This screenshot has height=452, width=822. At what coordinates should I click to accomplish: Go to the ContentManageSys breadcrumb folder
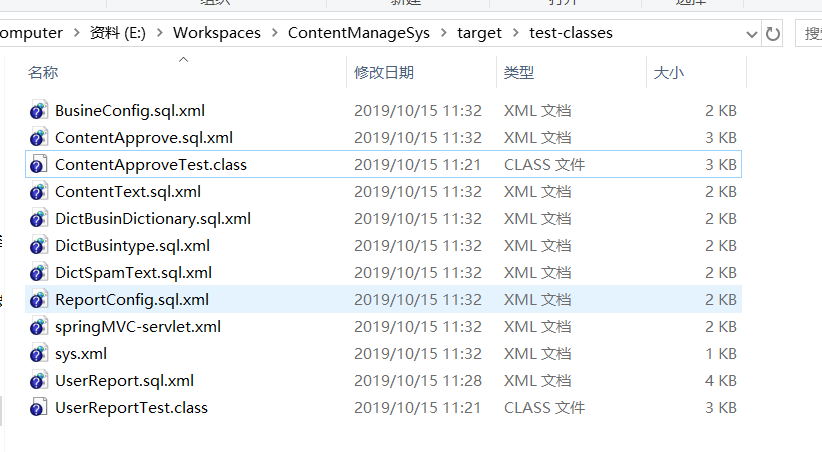pos(359,33)
